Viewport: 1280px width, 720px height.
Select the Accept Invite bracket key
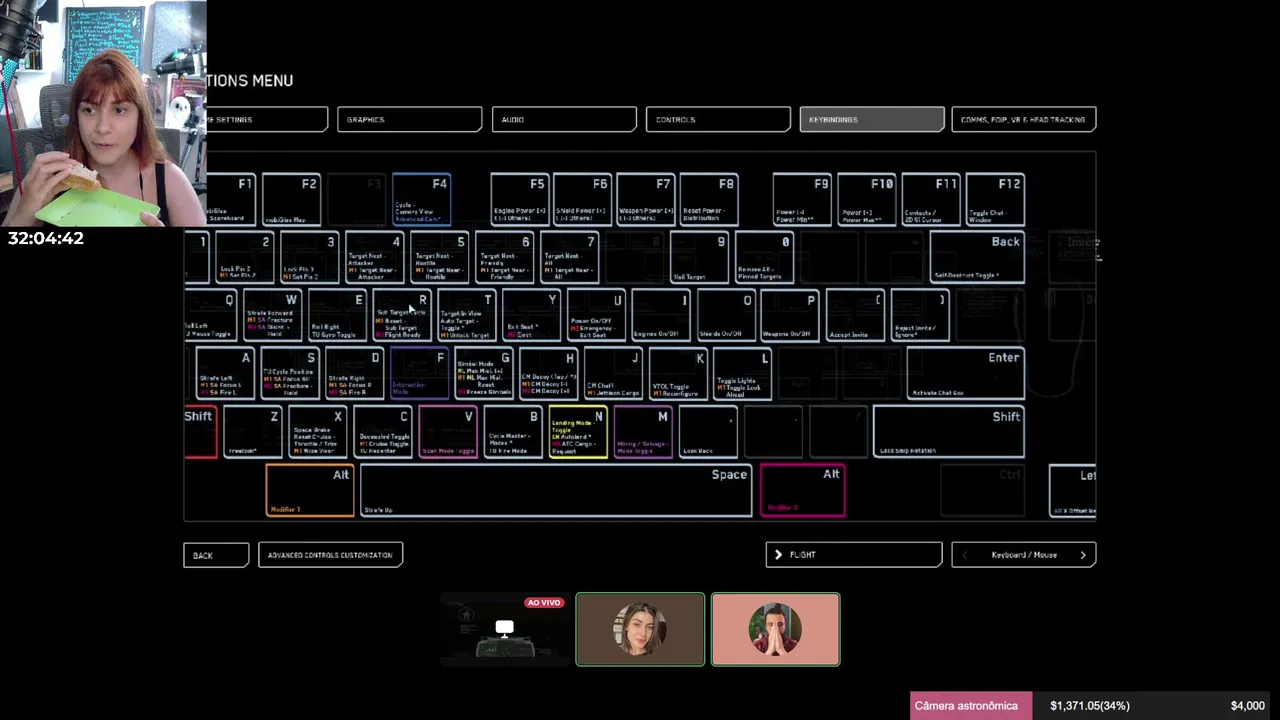[856, 316]
